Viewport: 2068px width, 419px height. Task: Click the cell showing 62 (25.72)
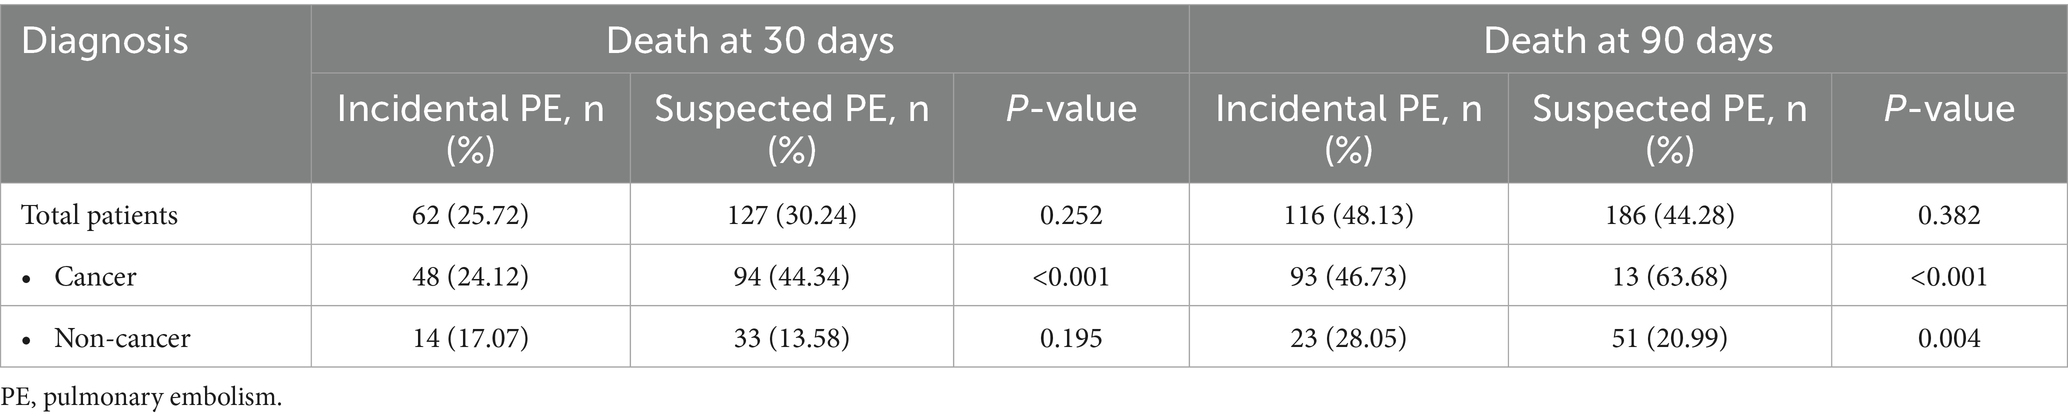(470, 216)
